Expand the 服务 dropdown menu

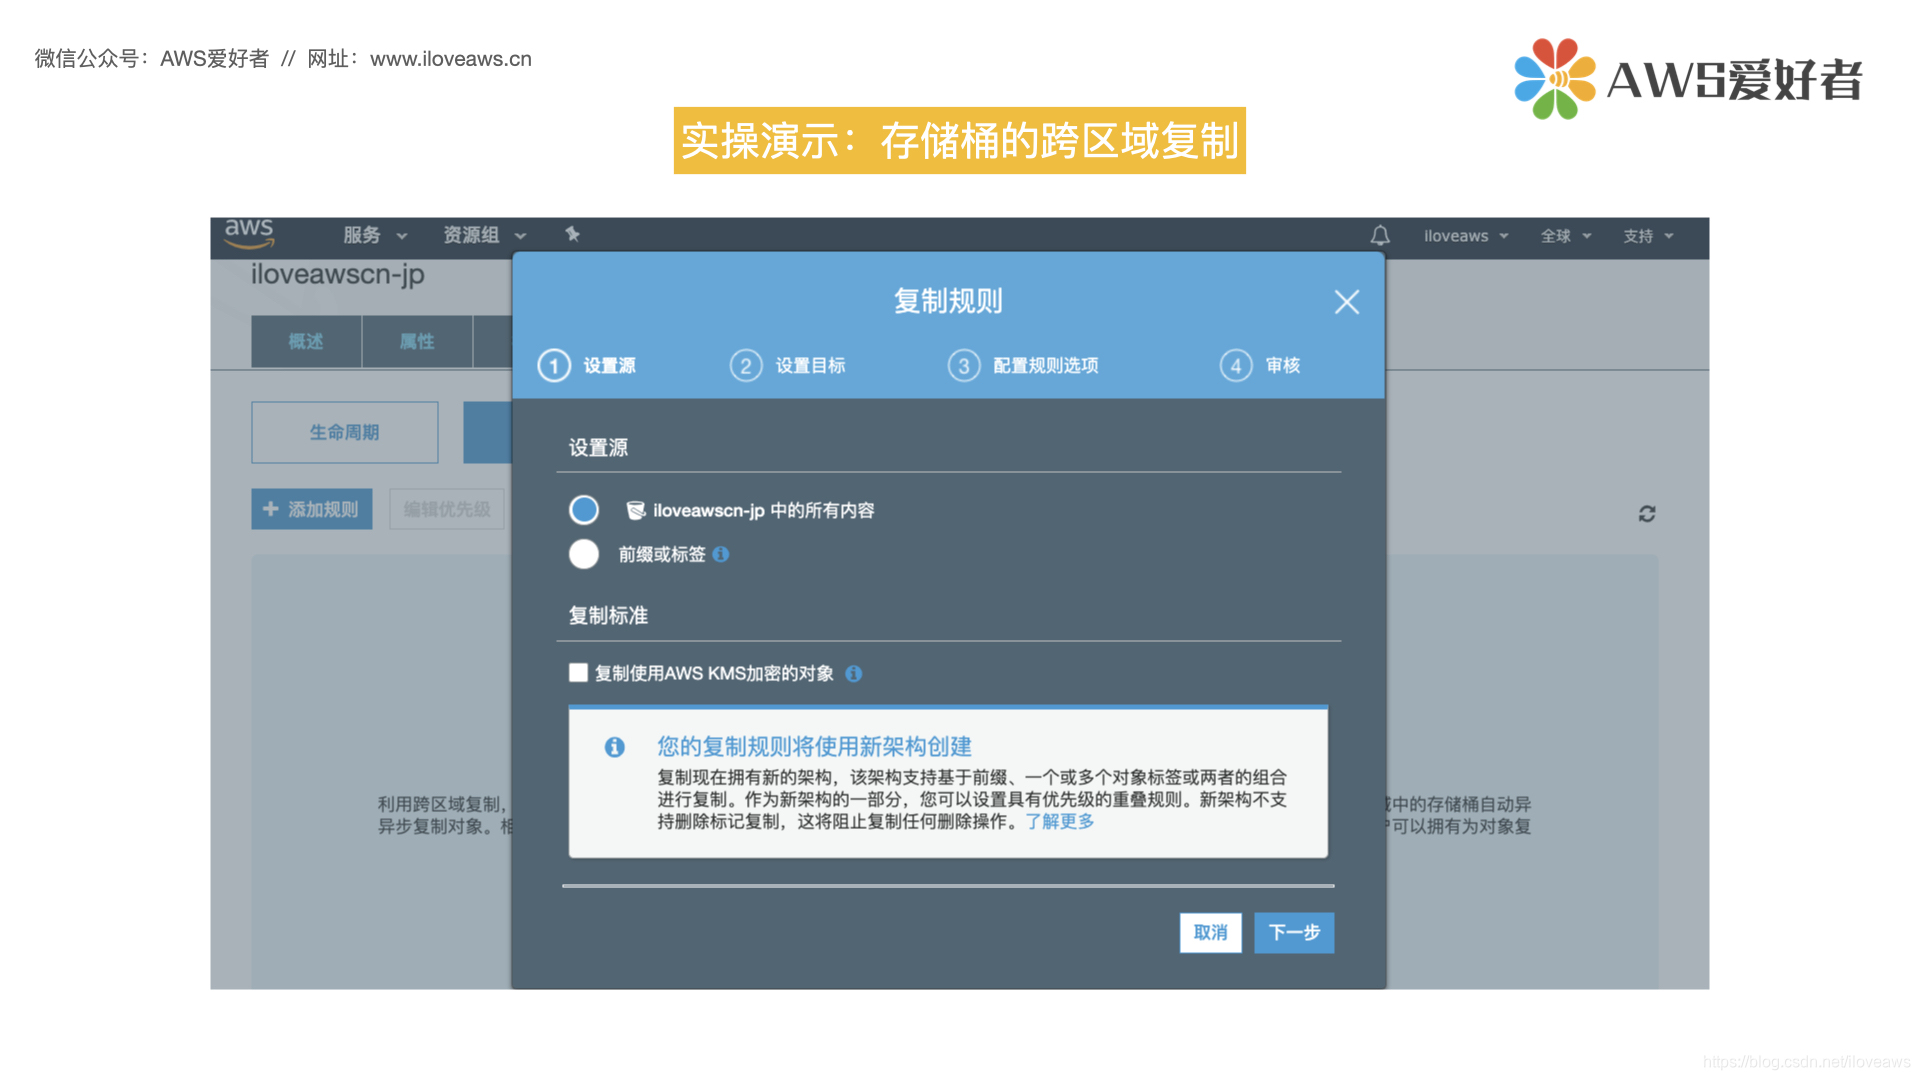(375, 235)
